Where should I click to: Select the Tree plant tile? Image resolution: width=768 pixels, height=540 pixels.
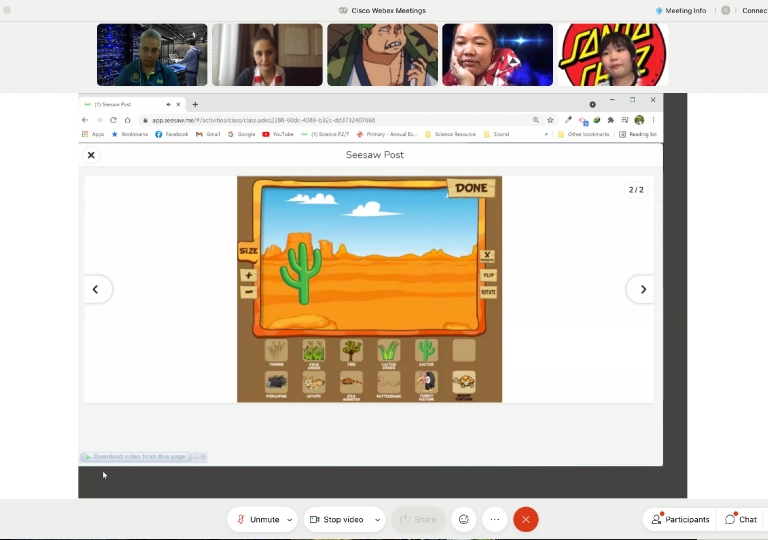(352, 350)
